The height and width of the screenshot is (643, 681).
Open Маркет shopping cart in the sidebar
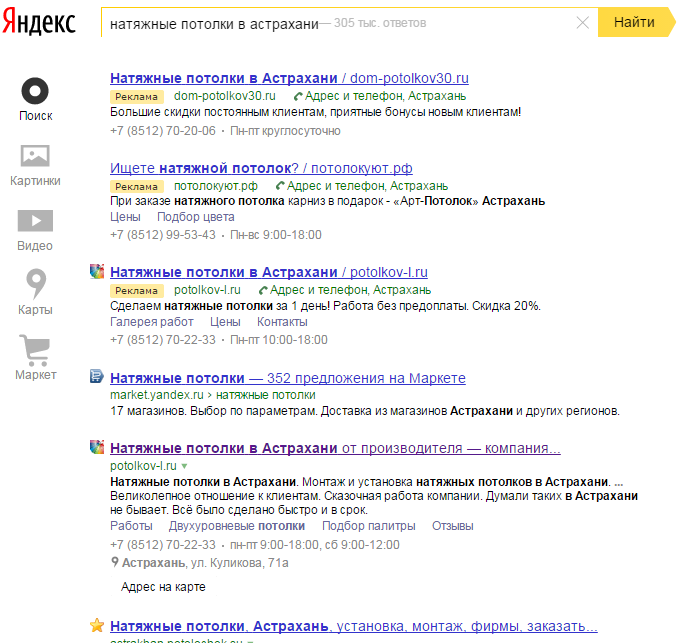35,357
